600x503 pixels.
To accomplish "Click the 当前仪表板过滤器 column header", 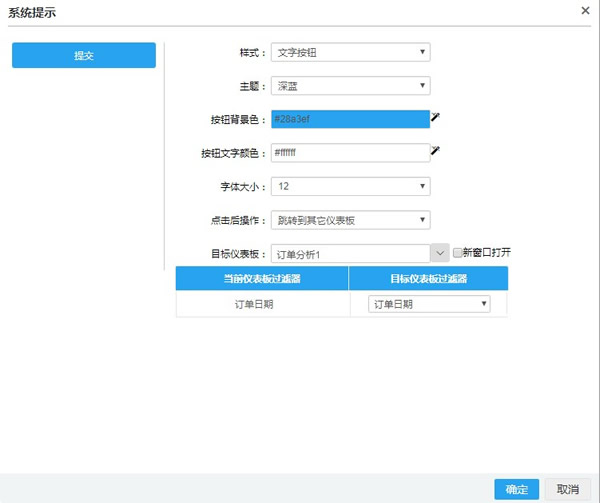I will pyautogui.click(x=262, y=278).
